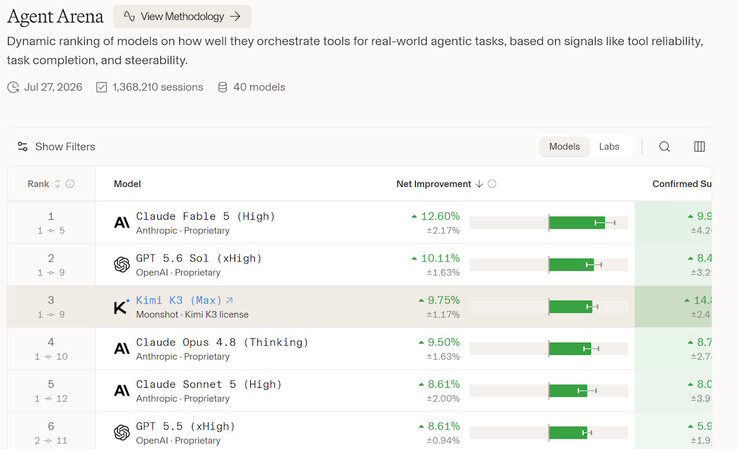Screen dimensions: 738x449
Task: Sort by the Rank column
Action: coord(57,184)
